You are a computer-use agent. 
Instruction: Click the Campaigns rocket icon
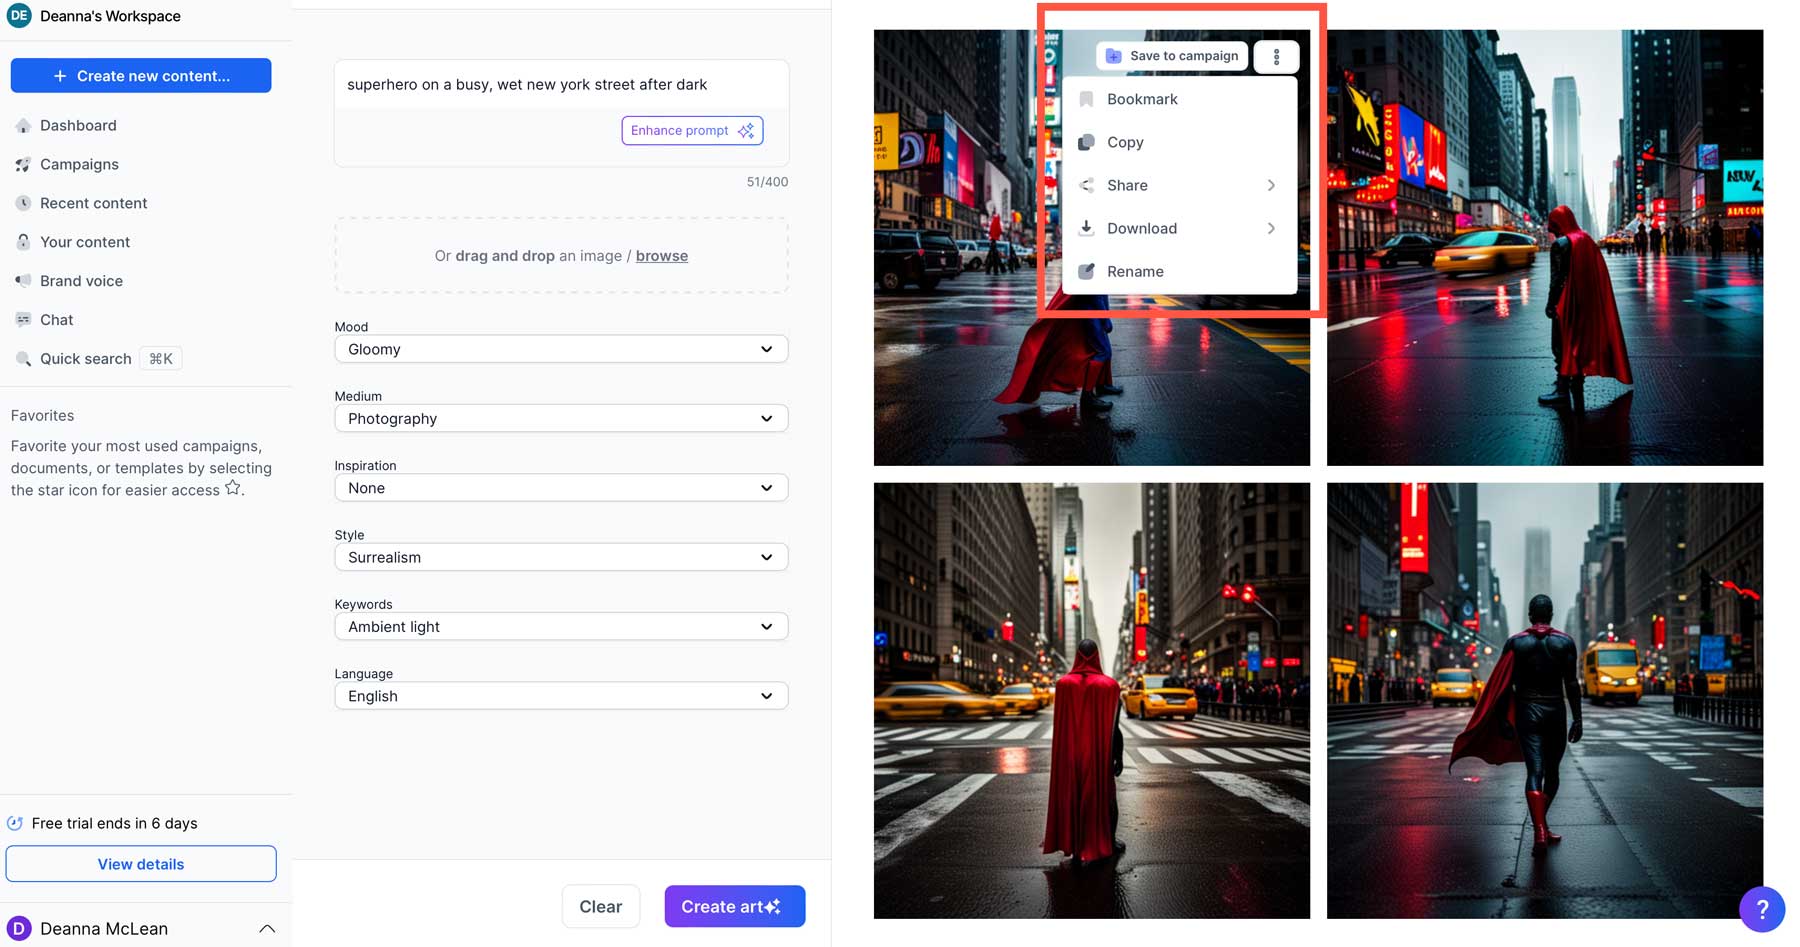tap(23, 165)
